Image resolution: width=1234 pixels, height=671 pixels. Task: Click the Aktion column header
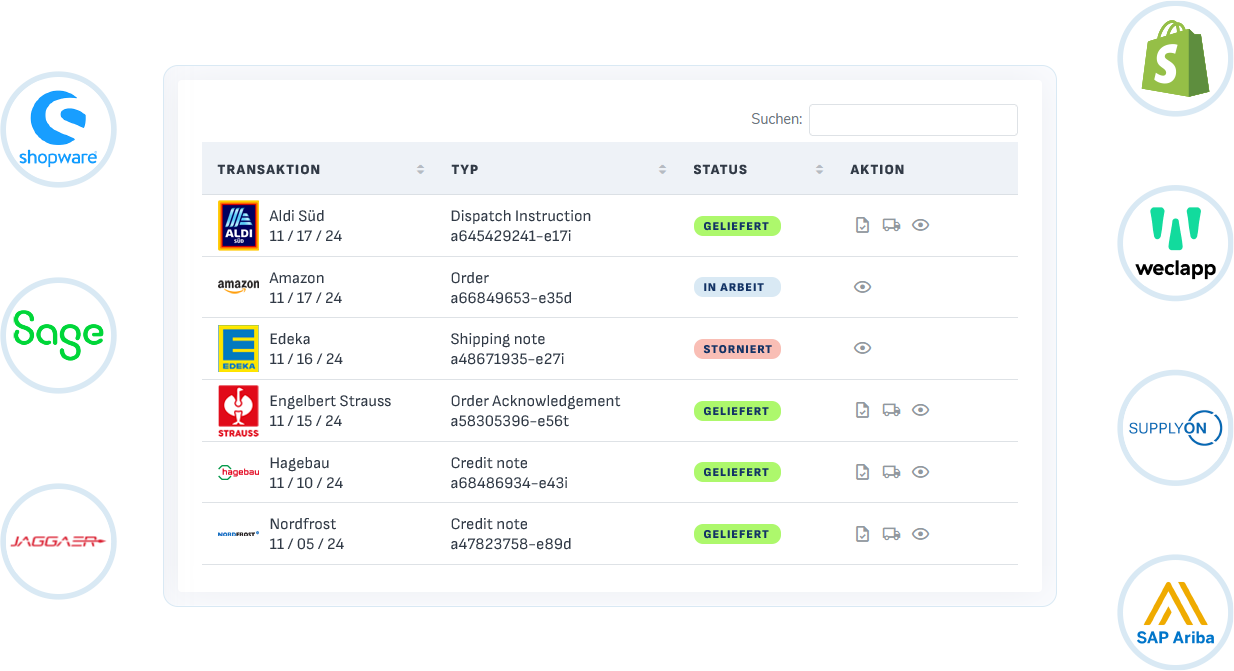877,170
